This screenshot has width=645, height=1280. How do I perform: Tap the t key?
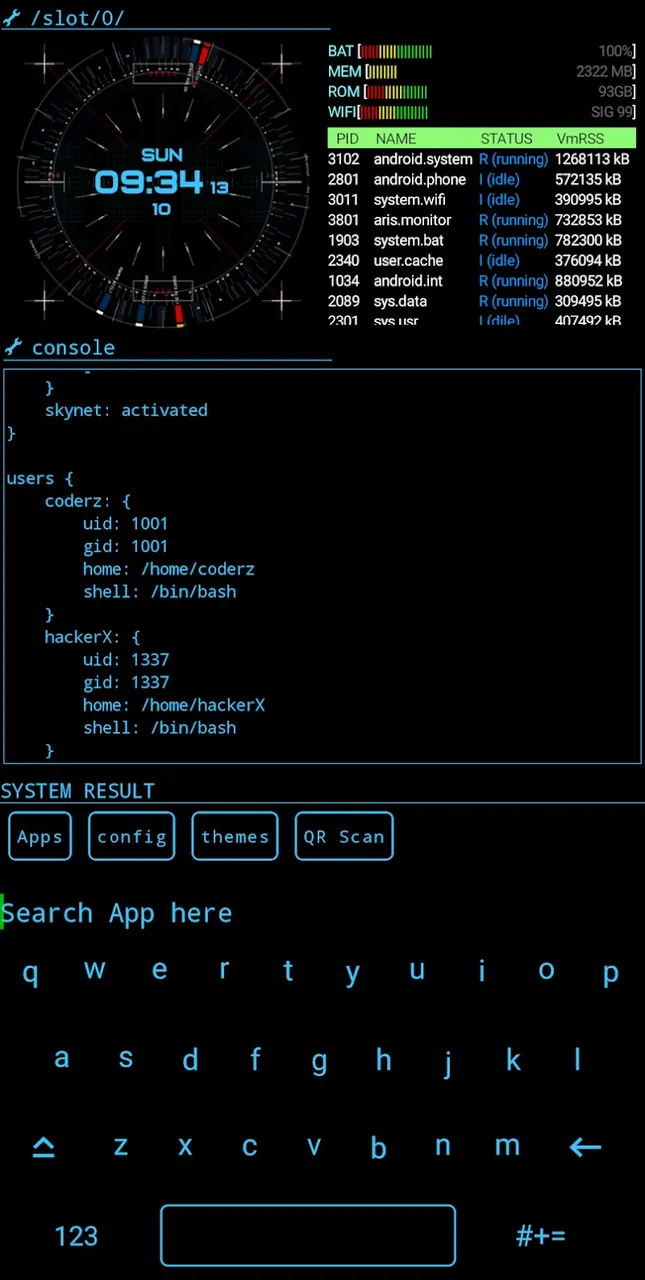288,969
